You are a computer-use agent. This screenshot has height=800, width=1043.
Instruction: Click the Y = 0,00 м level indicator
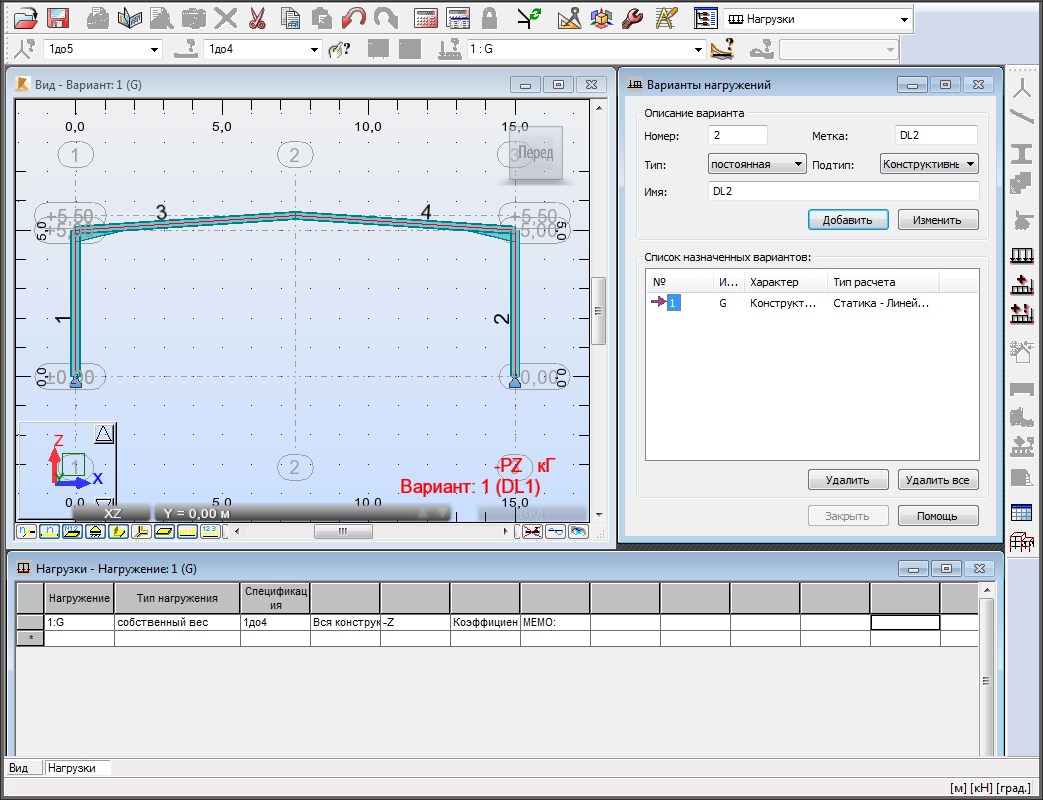coord(303,513)
